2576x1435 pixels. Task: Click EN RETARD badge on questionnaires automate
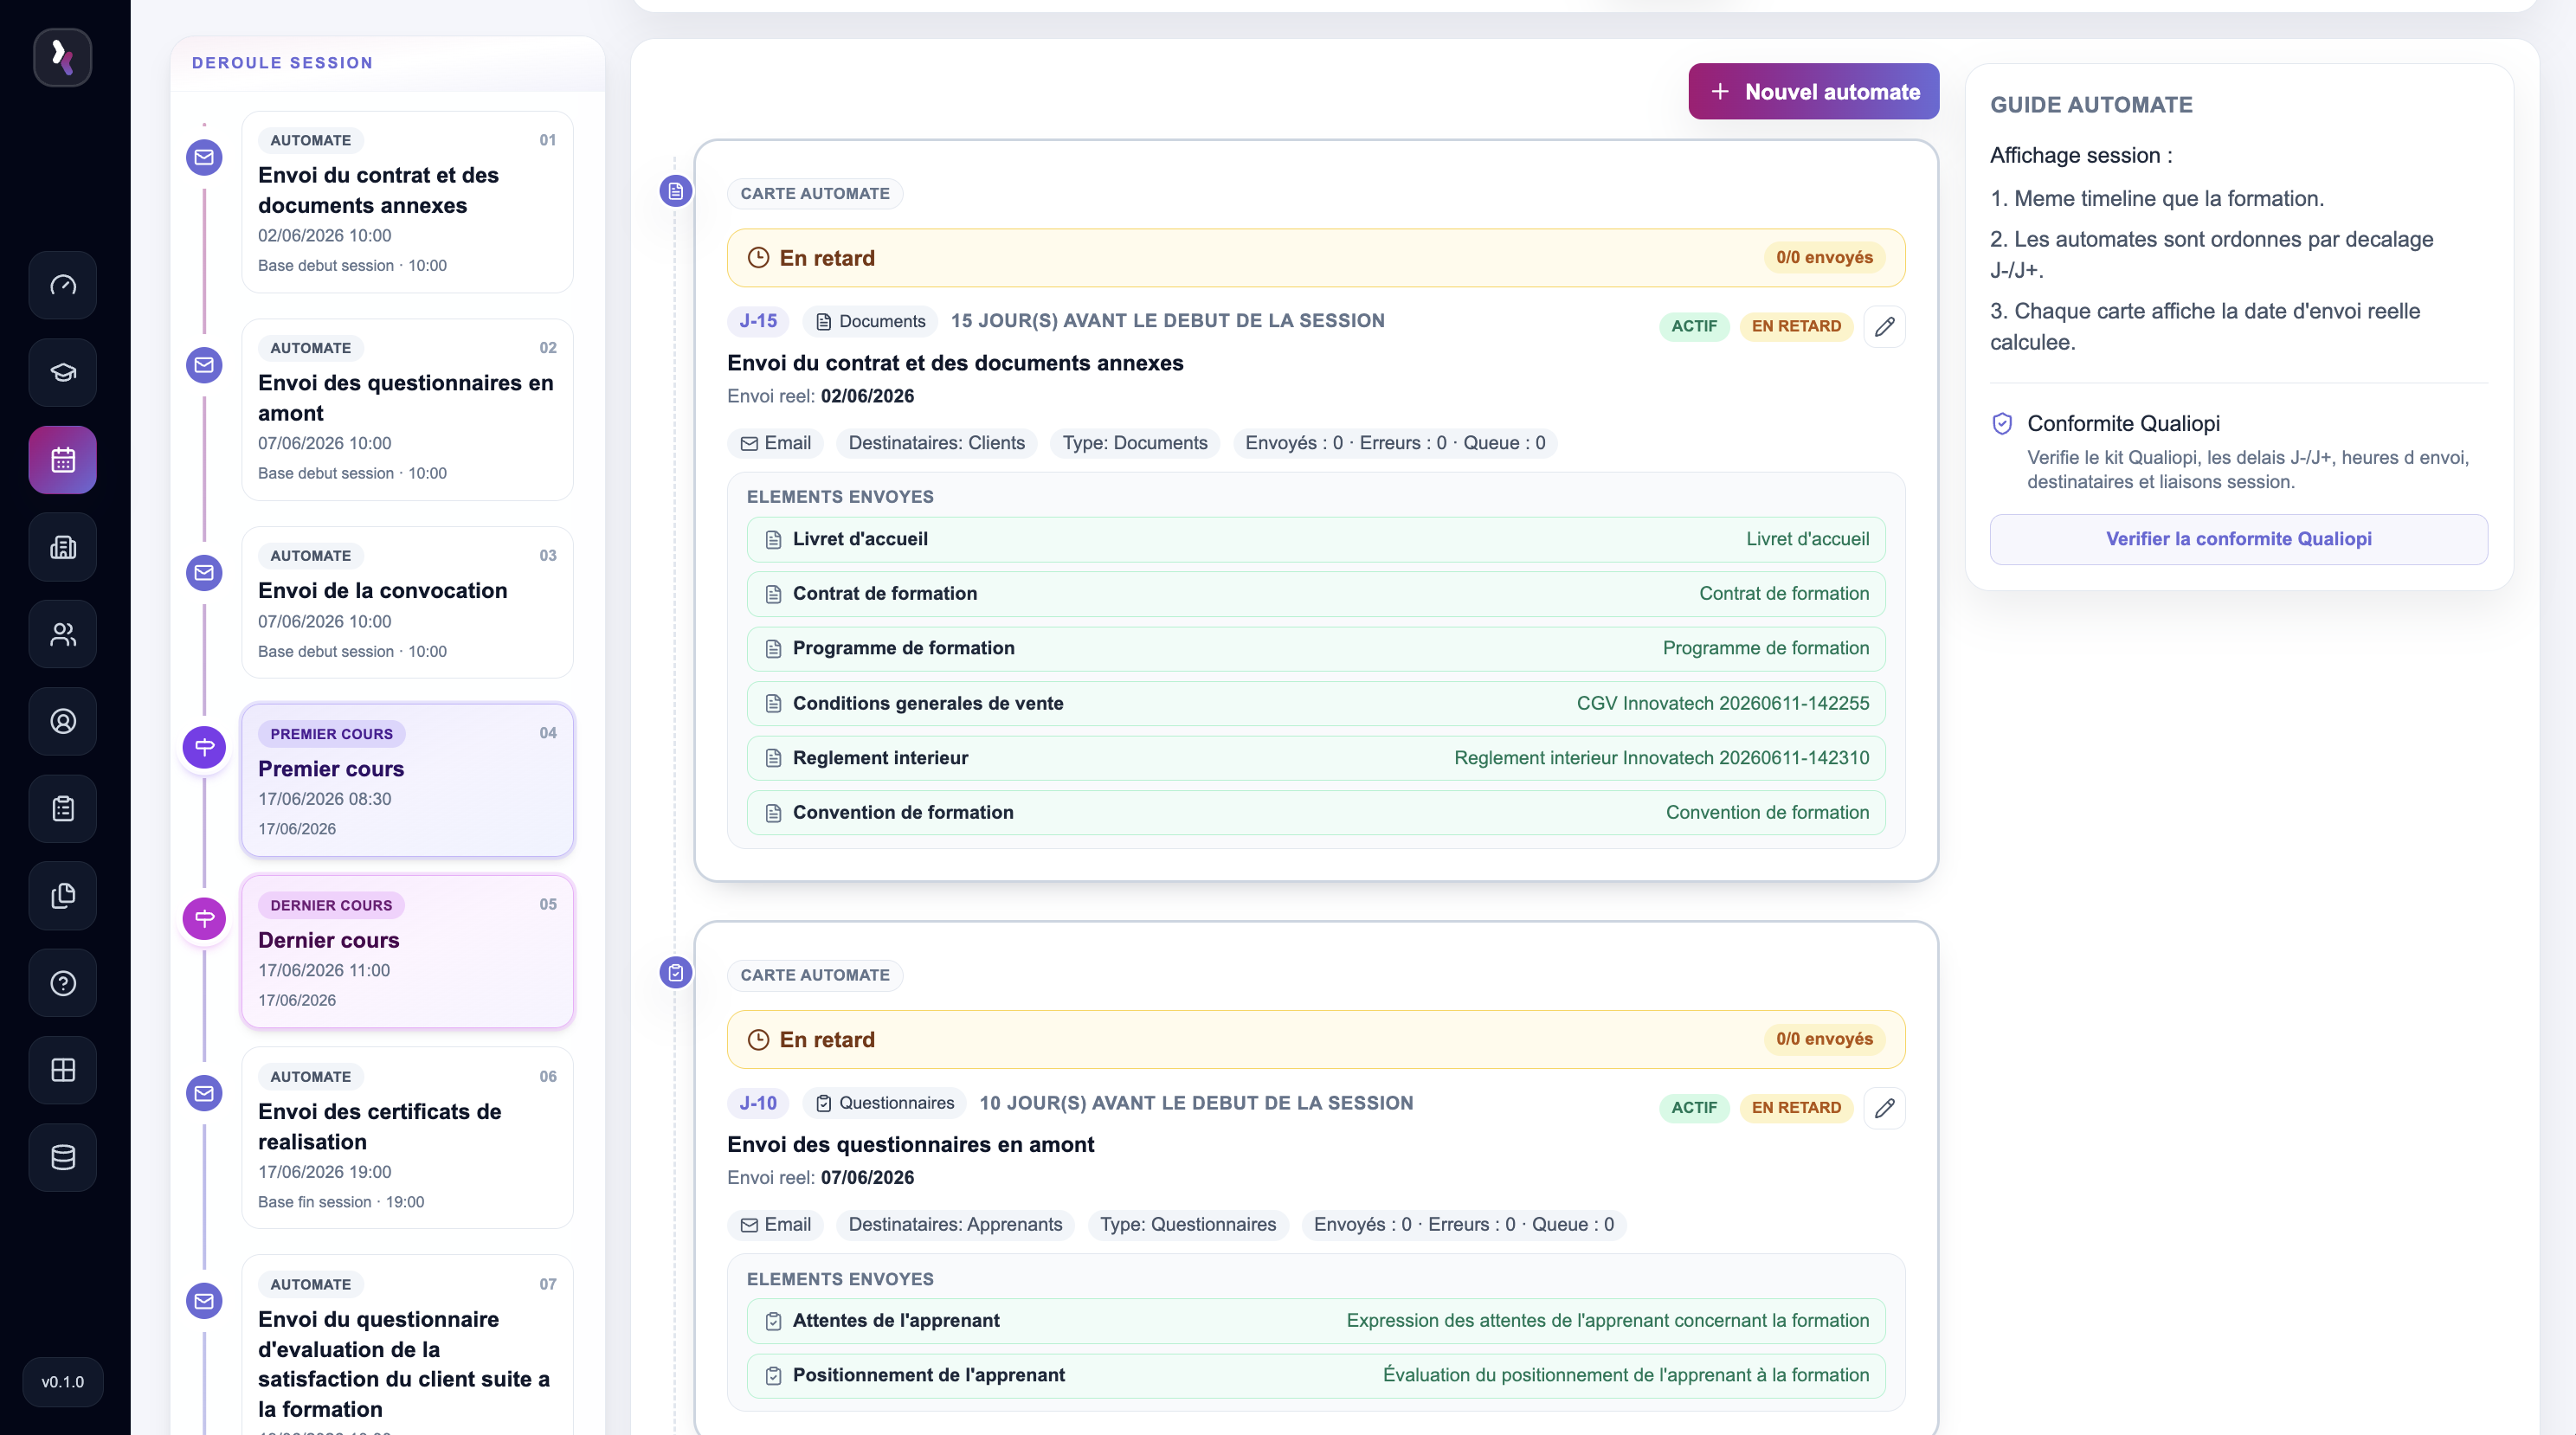click(x=1796, y=1108)
